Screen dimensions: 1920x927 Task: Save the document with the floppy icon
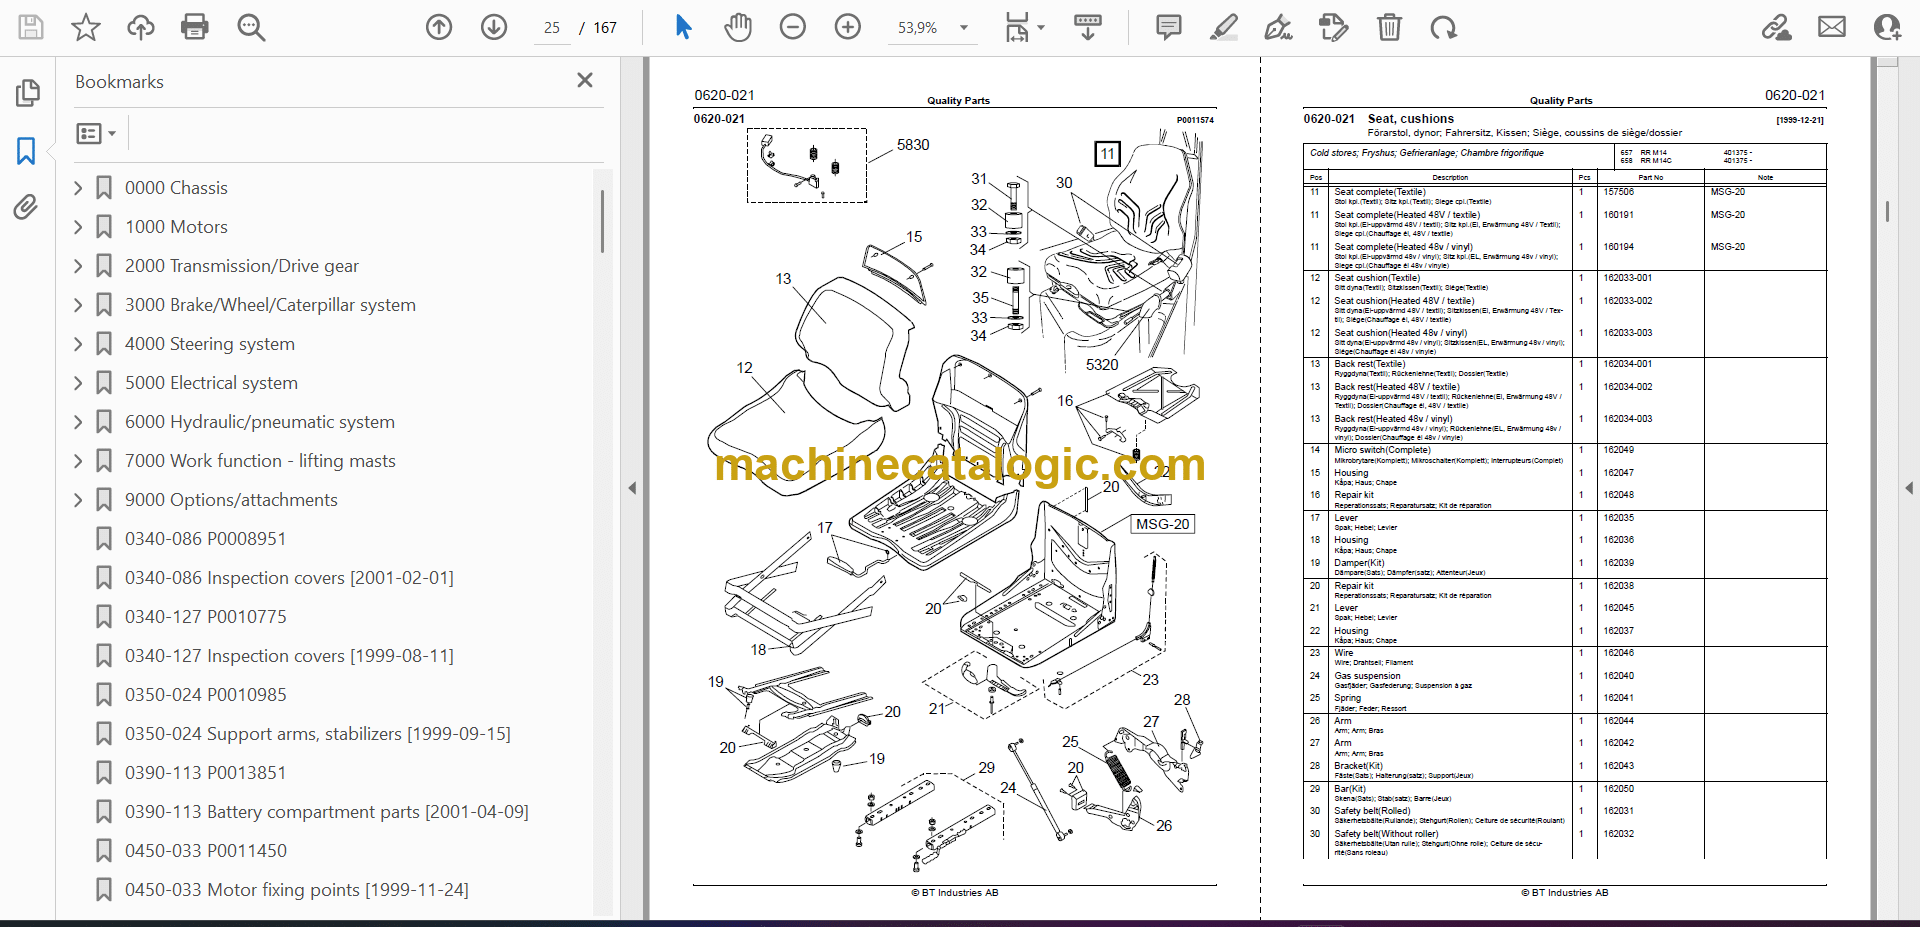pyautogui.click(x=31, y=27)
